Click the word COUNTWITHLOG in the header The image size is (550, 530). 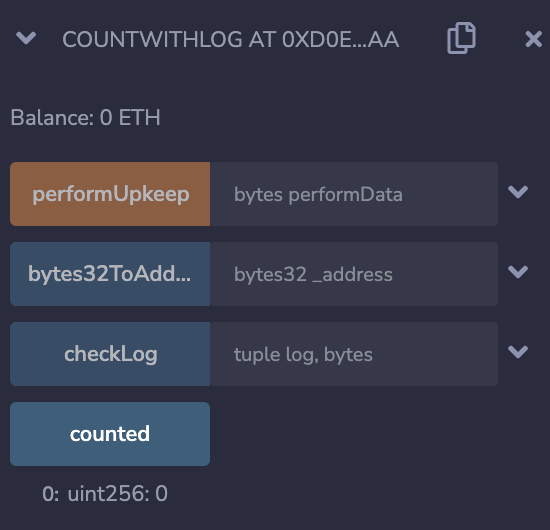(152, 39)
